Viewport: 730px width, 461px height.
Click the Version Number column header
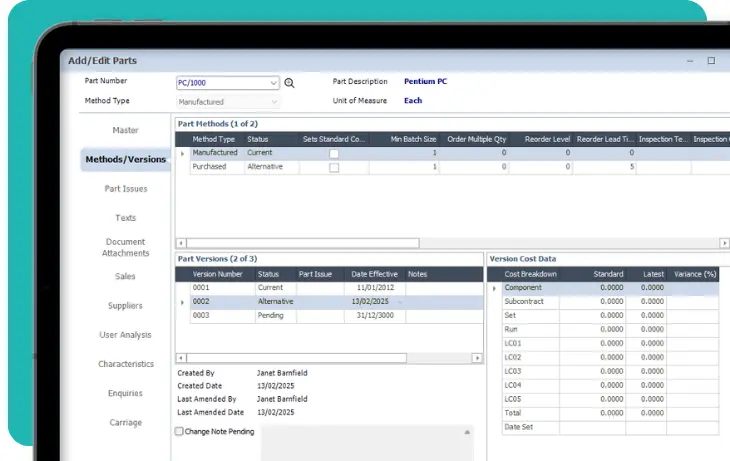coord(217,274)
